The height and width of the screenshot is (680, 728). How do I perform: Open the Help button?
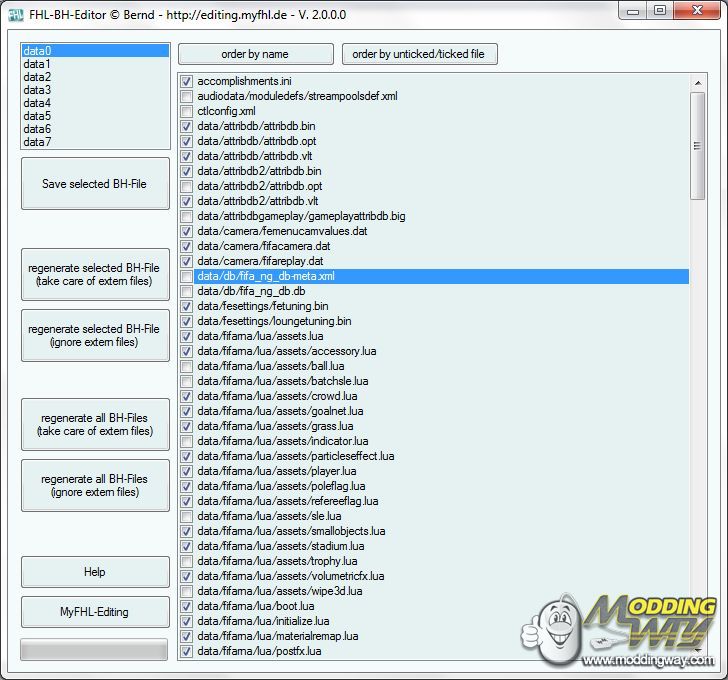(95, 572)
